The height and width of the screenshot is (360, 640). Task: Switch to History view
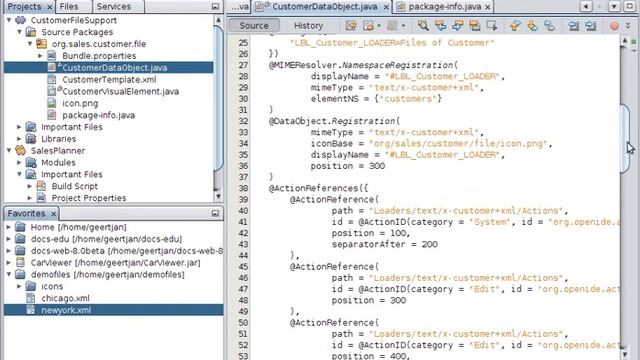[x=308, y=25]
